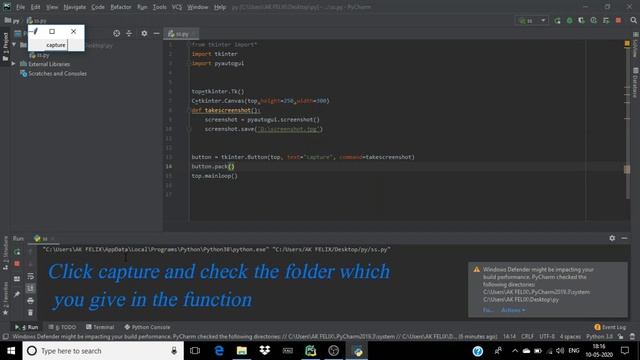Click the Fix link in Defender notification

coord(488,310)
